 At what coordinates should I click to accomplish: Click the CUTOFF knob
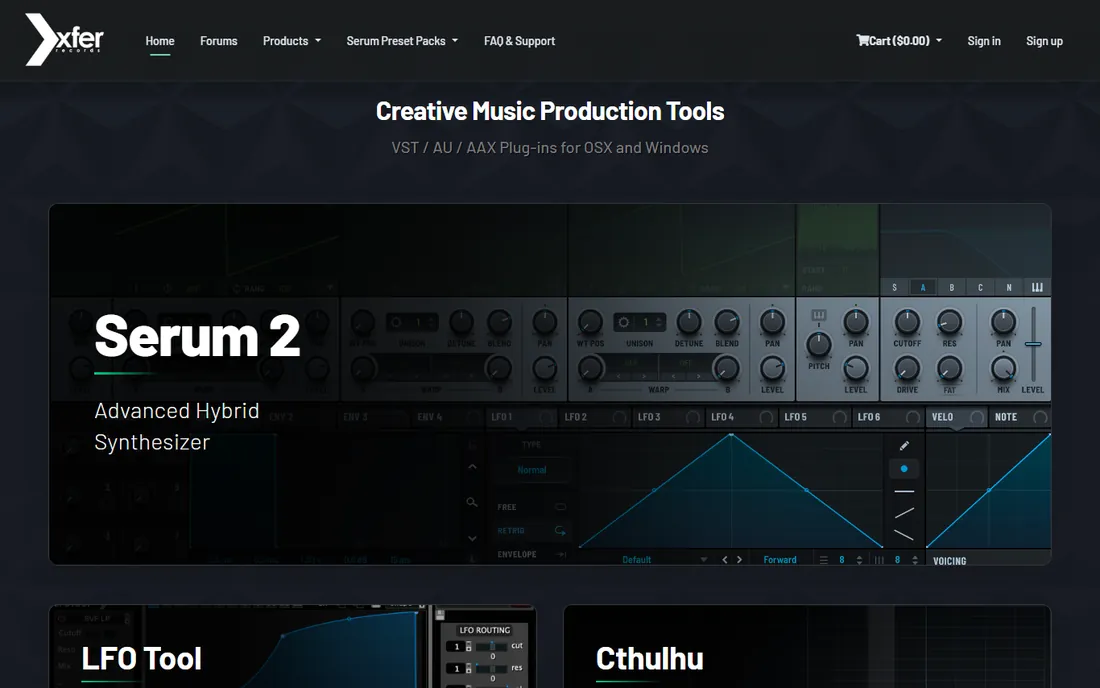coord(907,322)
